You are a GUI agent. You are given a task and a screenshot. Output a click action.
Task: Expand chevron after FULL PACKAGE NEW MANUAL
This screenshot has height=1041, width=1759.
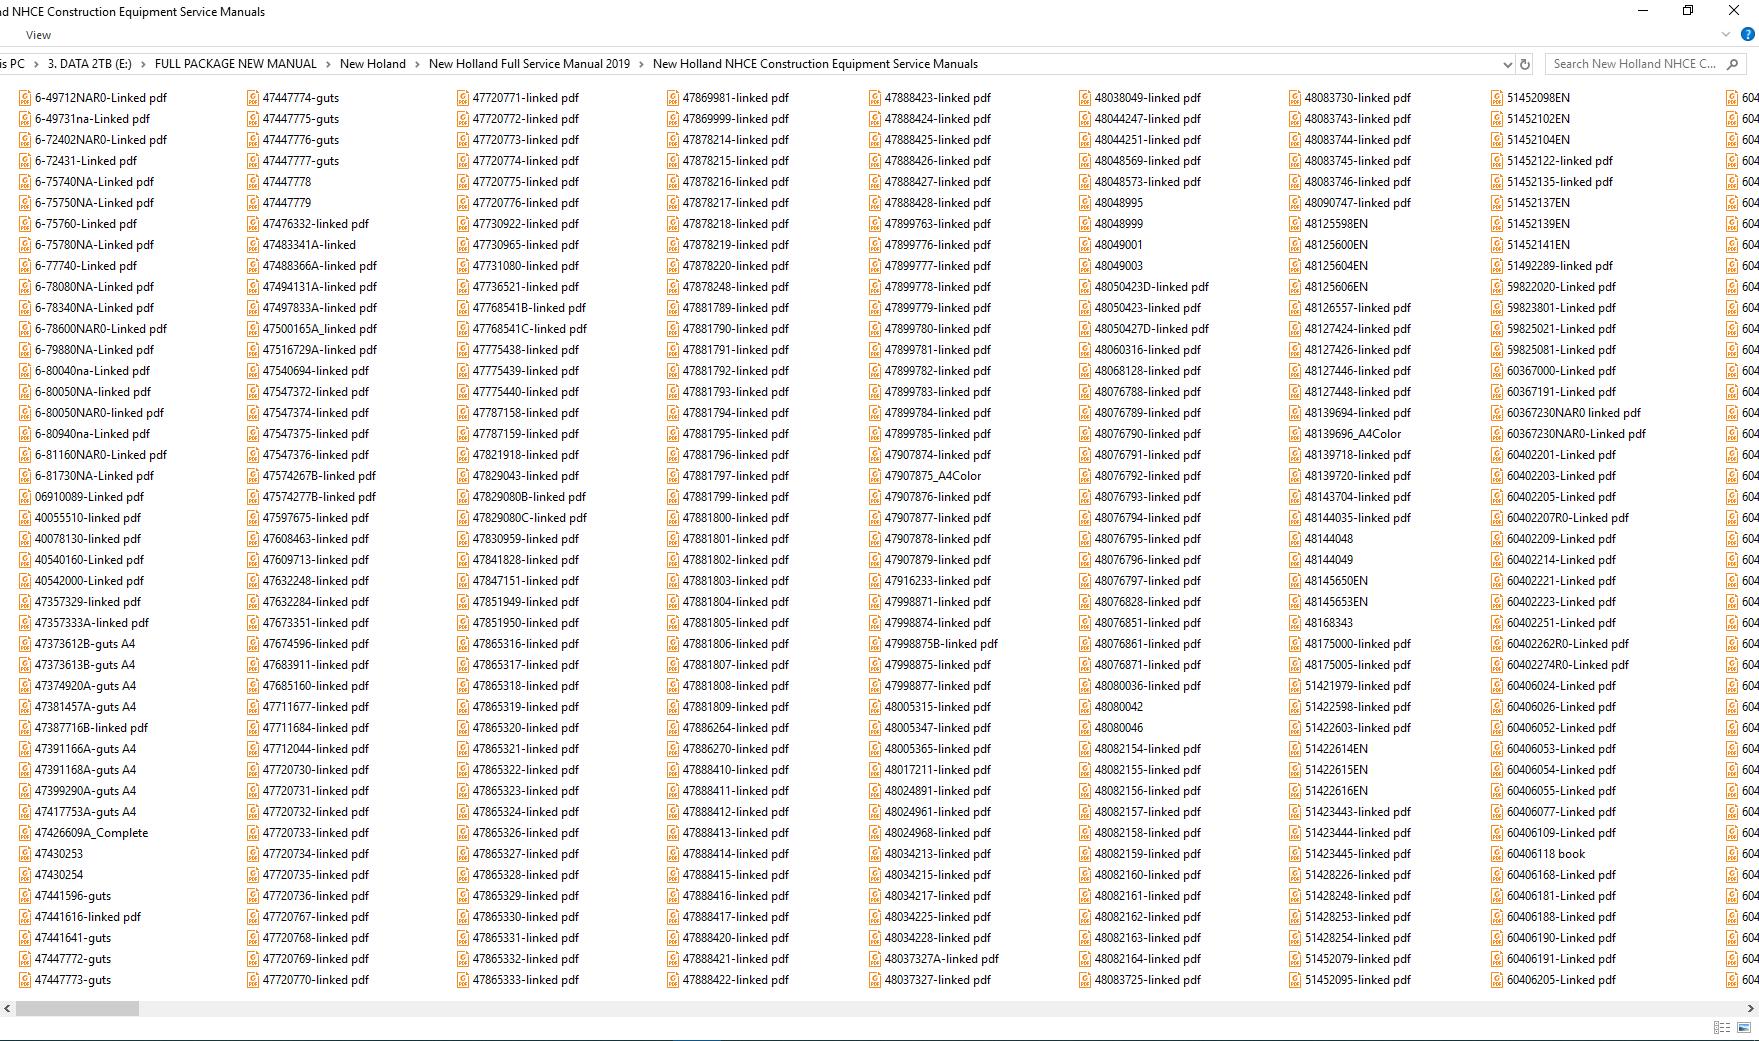point(328,64)
